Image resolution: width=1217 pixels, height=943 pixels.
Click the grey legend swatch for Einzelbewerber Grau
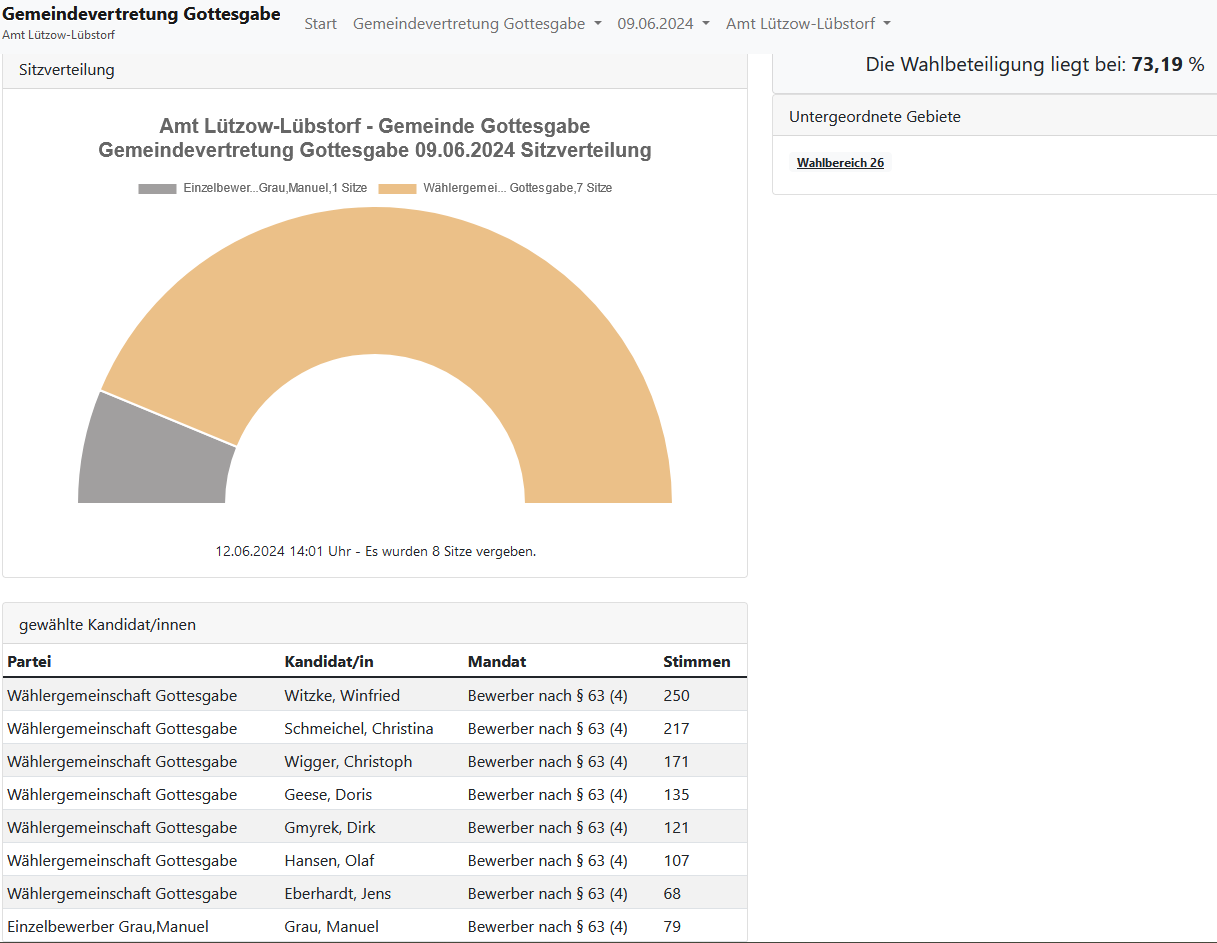click(x=157, y=188)
